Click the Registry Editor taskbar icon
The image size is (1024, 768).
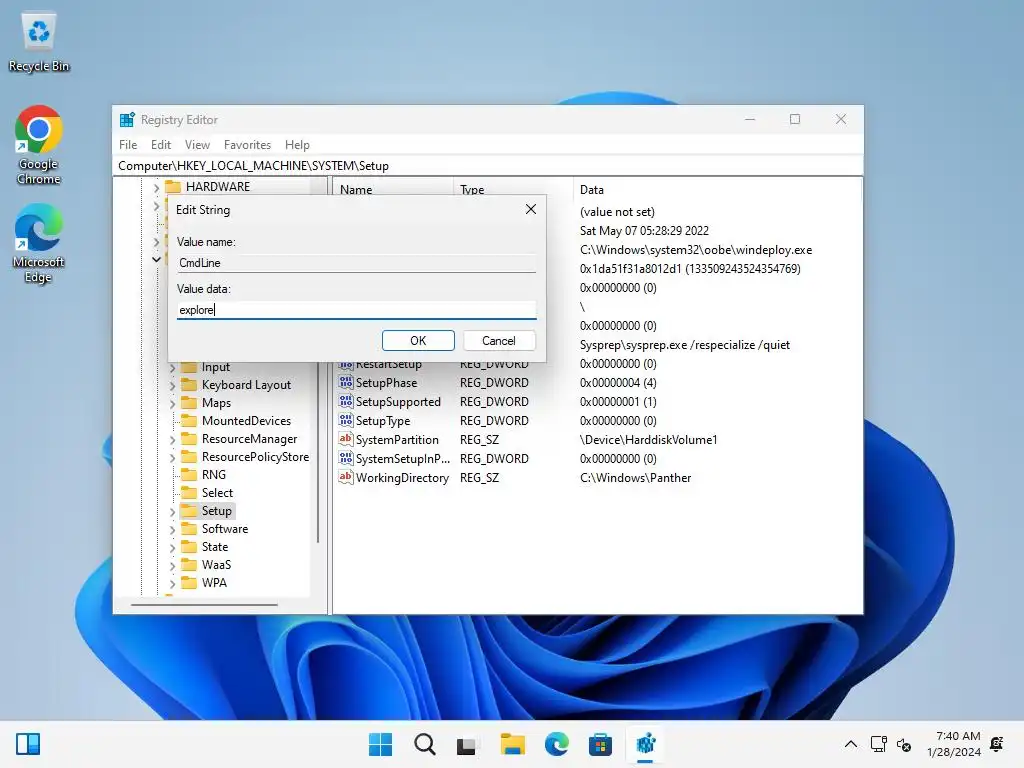click(645, 744)
